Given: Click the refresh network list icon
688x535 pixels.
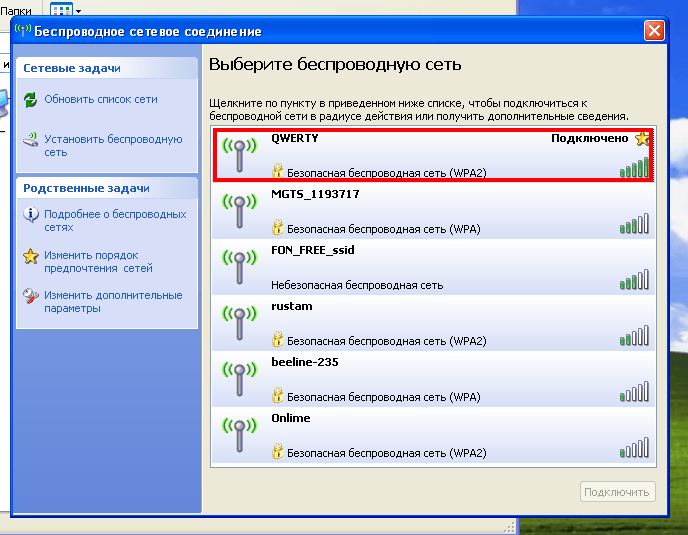Looking at the screenshot, I should (x=30, y=100).
